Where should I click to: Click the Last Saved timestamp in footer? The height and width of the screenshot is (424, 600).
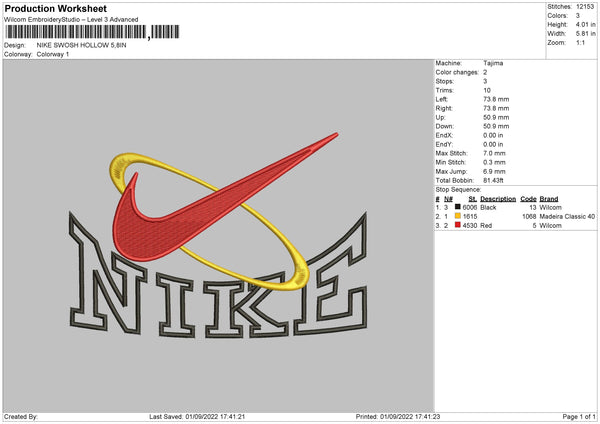[x=197, y=417]
